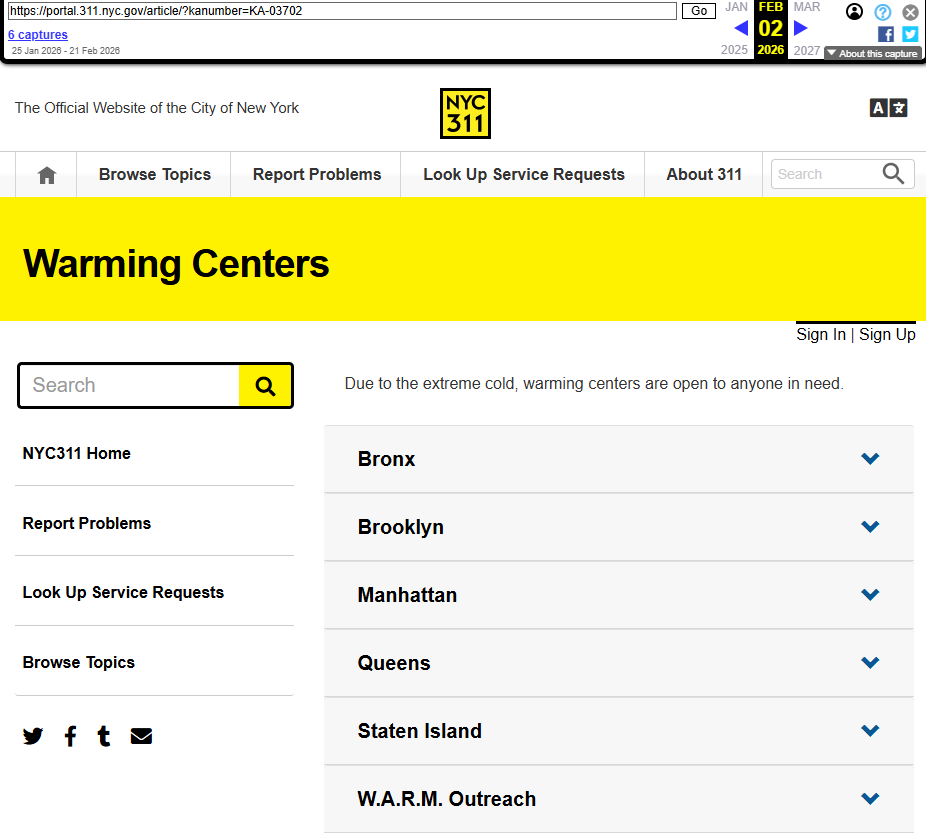Click the Sign In link
Viewport: 926px width, 840px height.
pyautogui.click(x=820, y=335)
